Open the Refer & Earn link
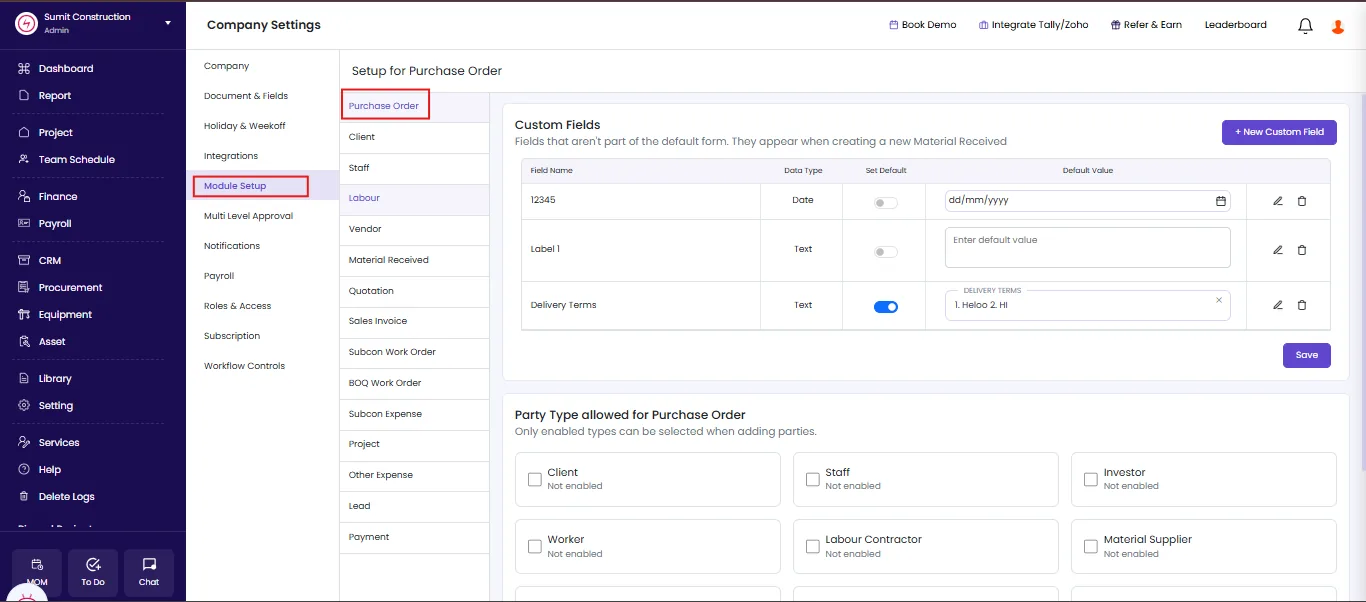The image size is (1366, 602). click(1146, 25)
